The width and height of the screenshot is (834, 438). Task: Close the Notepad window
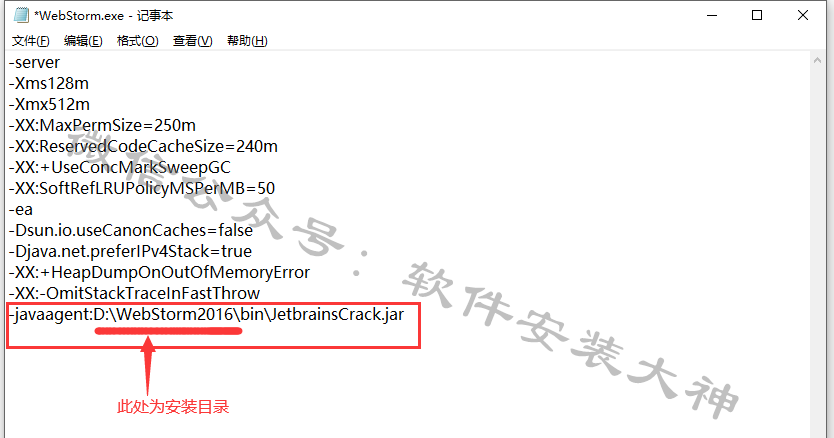click(x=803, y=15)
